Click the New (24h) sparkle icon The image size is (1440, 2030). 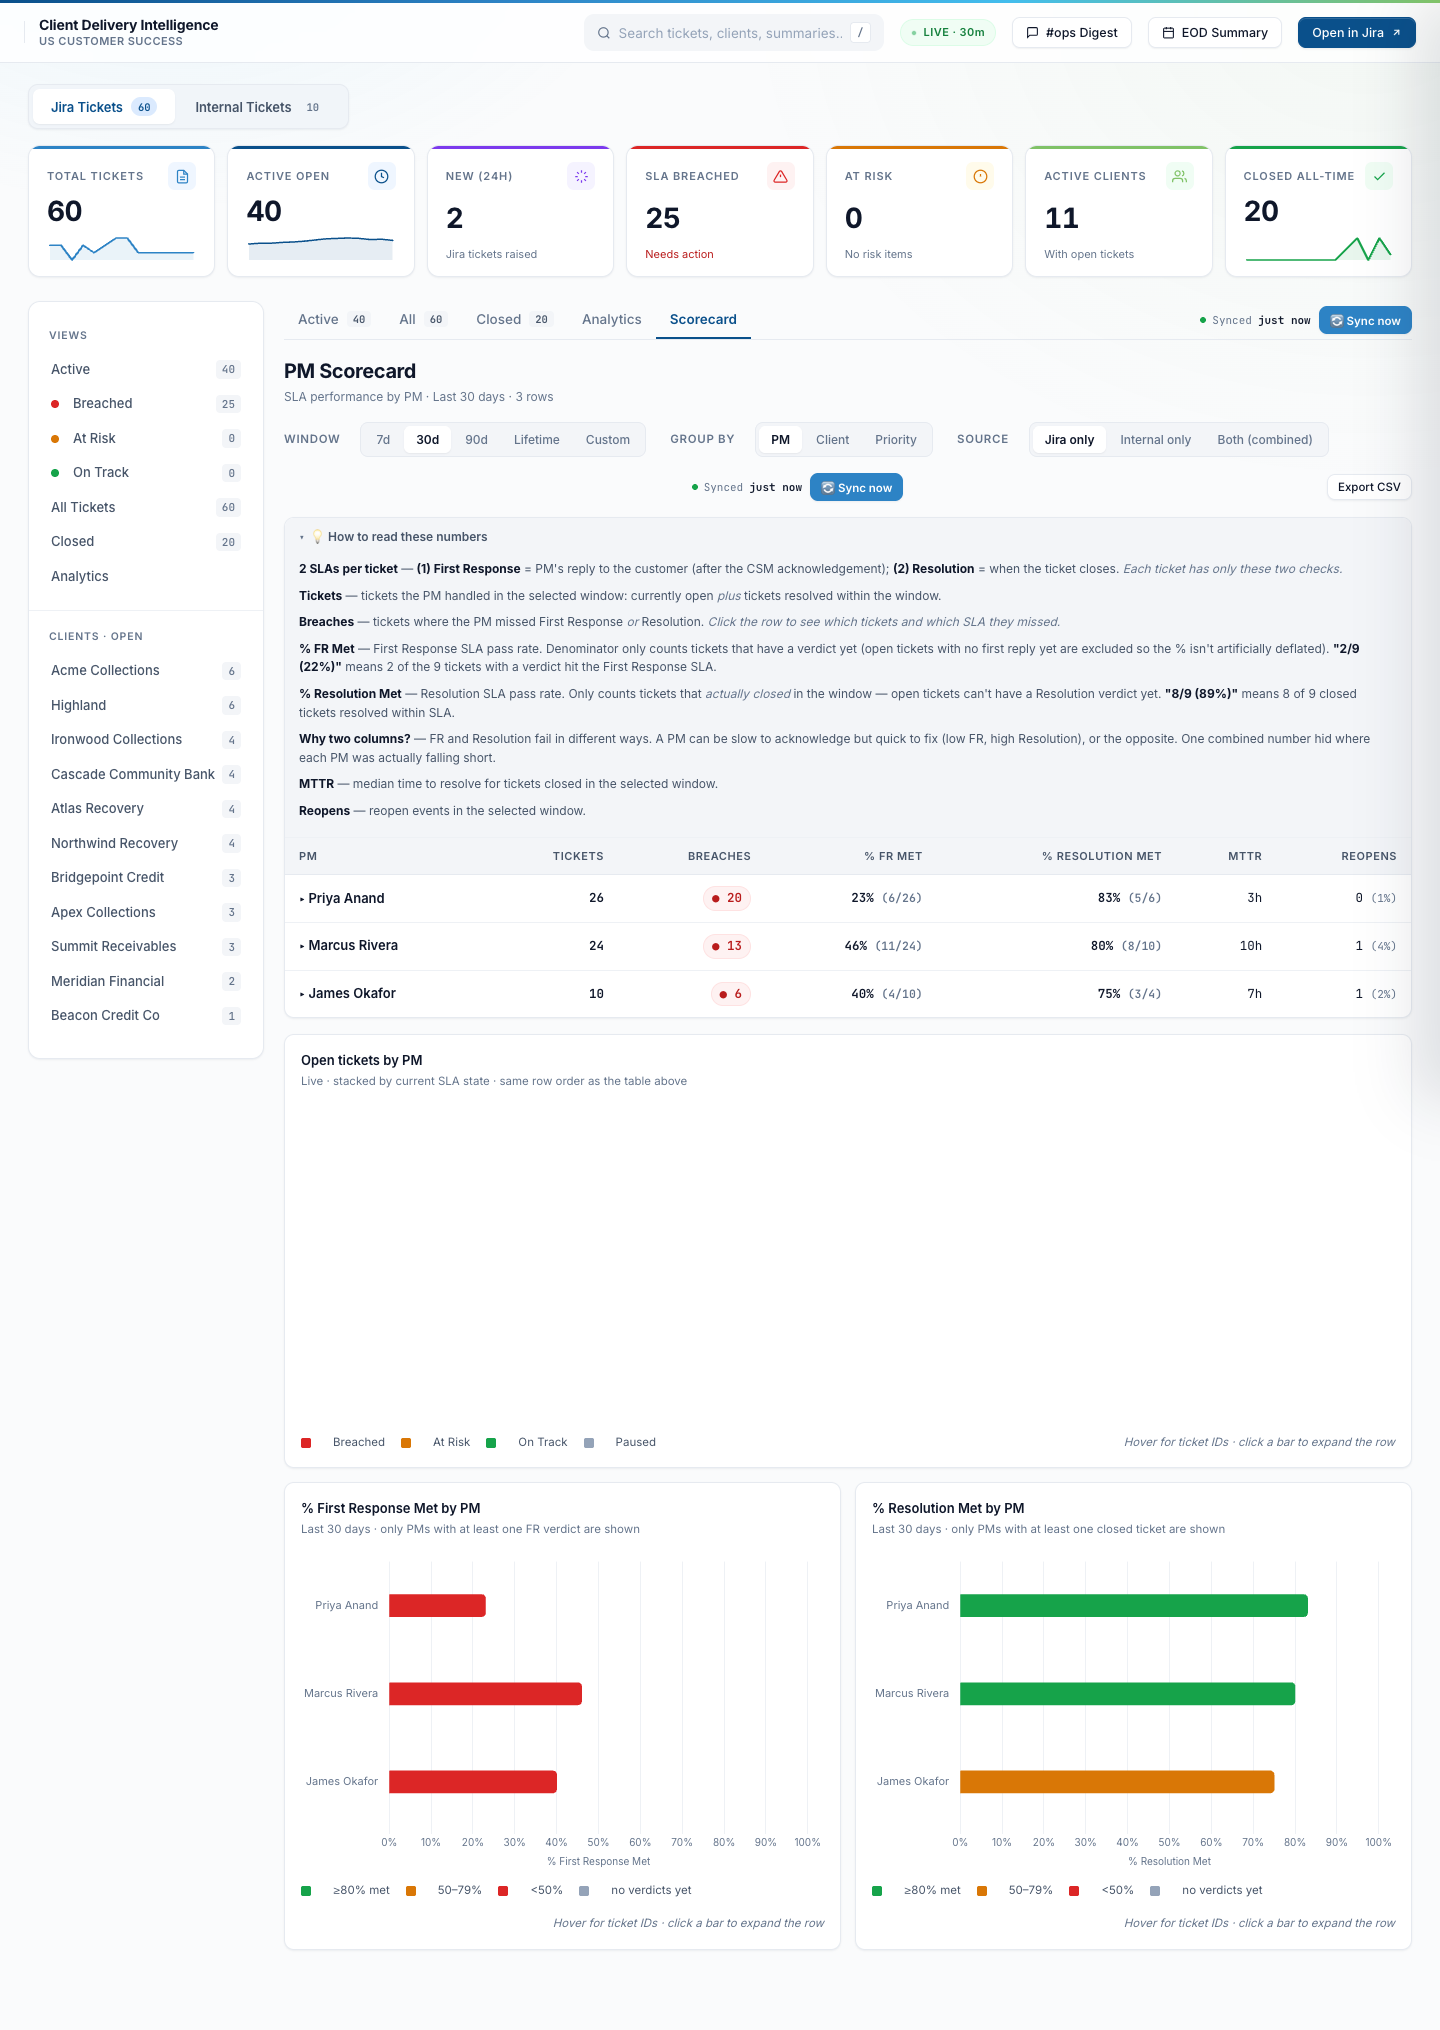(581, 176)
